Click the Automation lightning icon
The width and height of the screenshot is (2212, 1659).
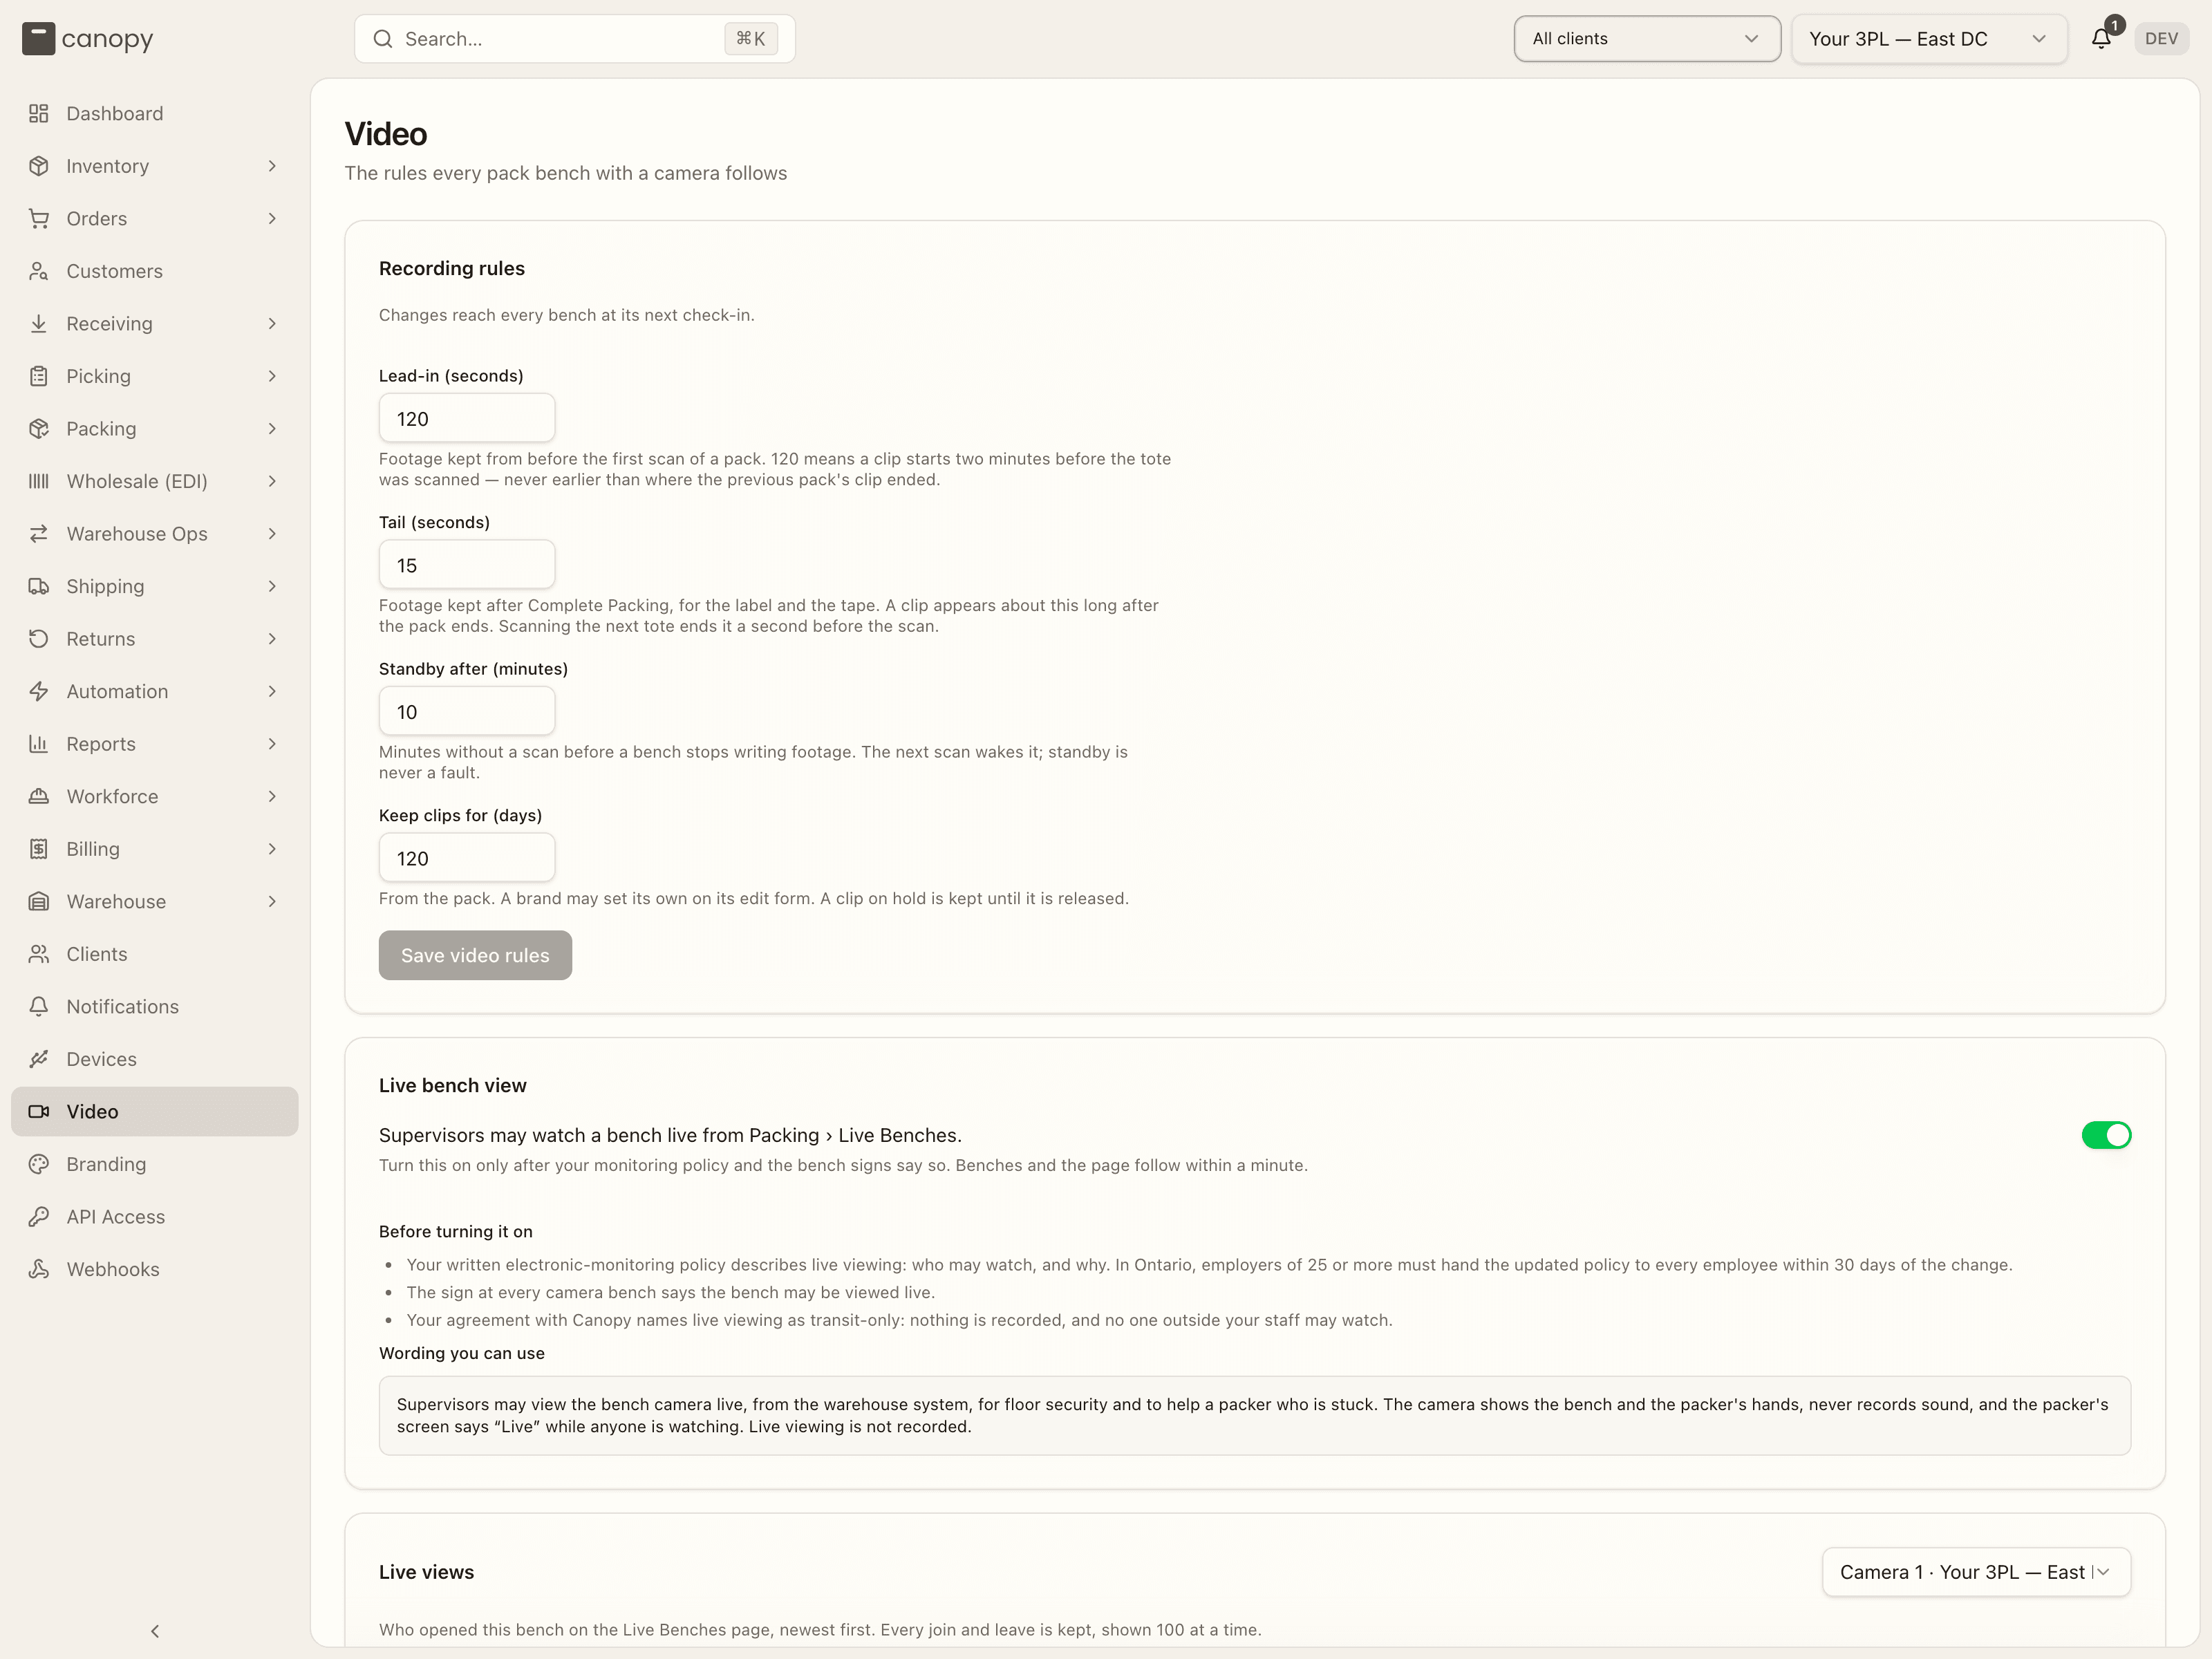click(x=39, y=691)
